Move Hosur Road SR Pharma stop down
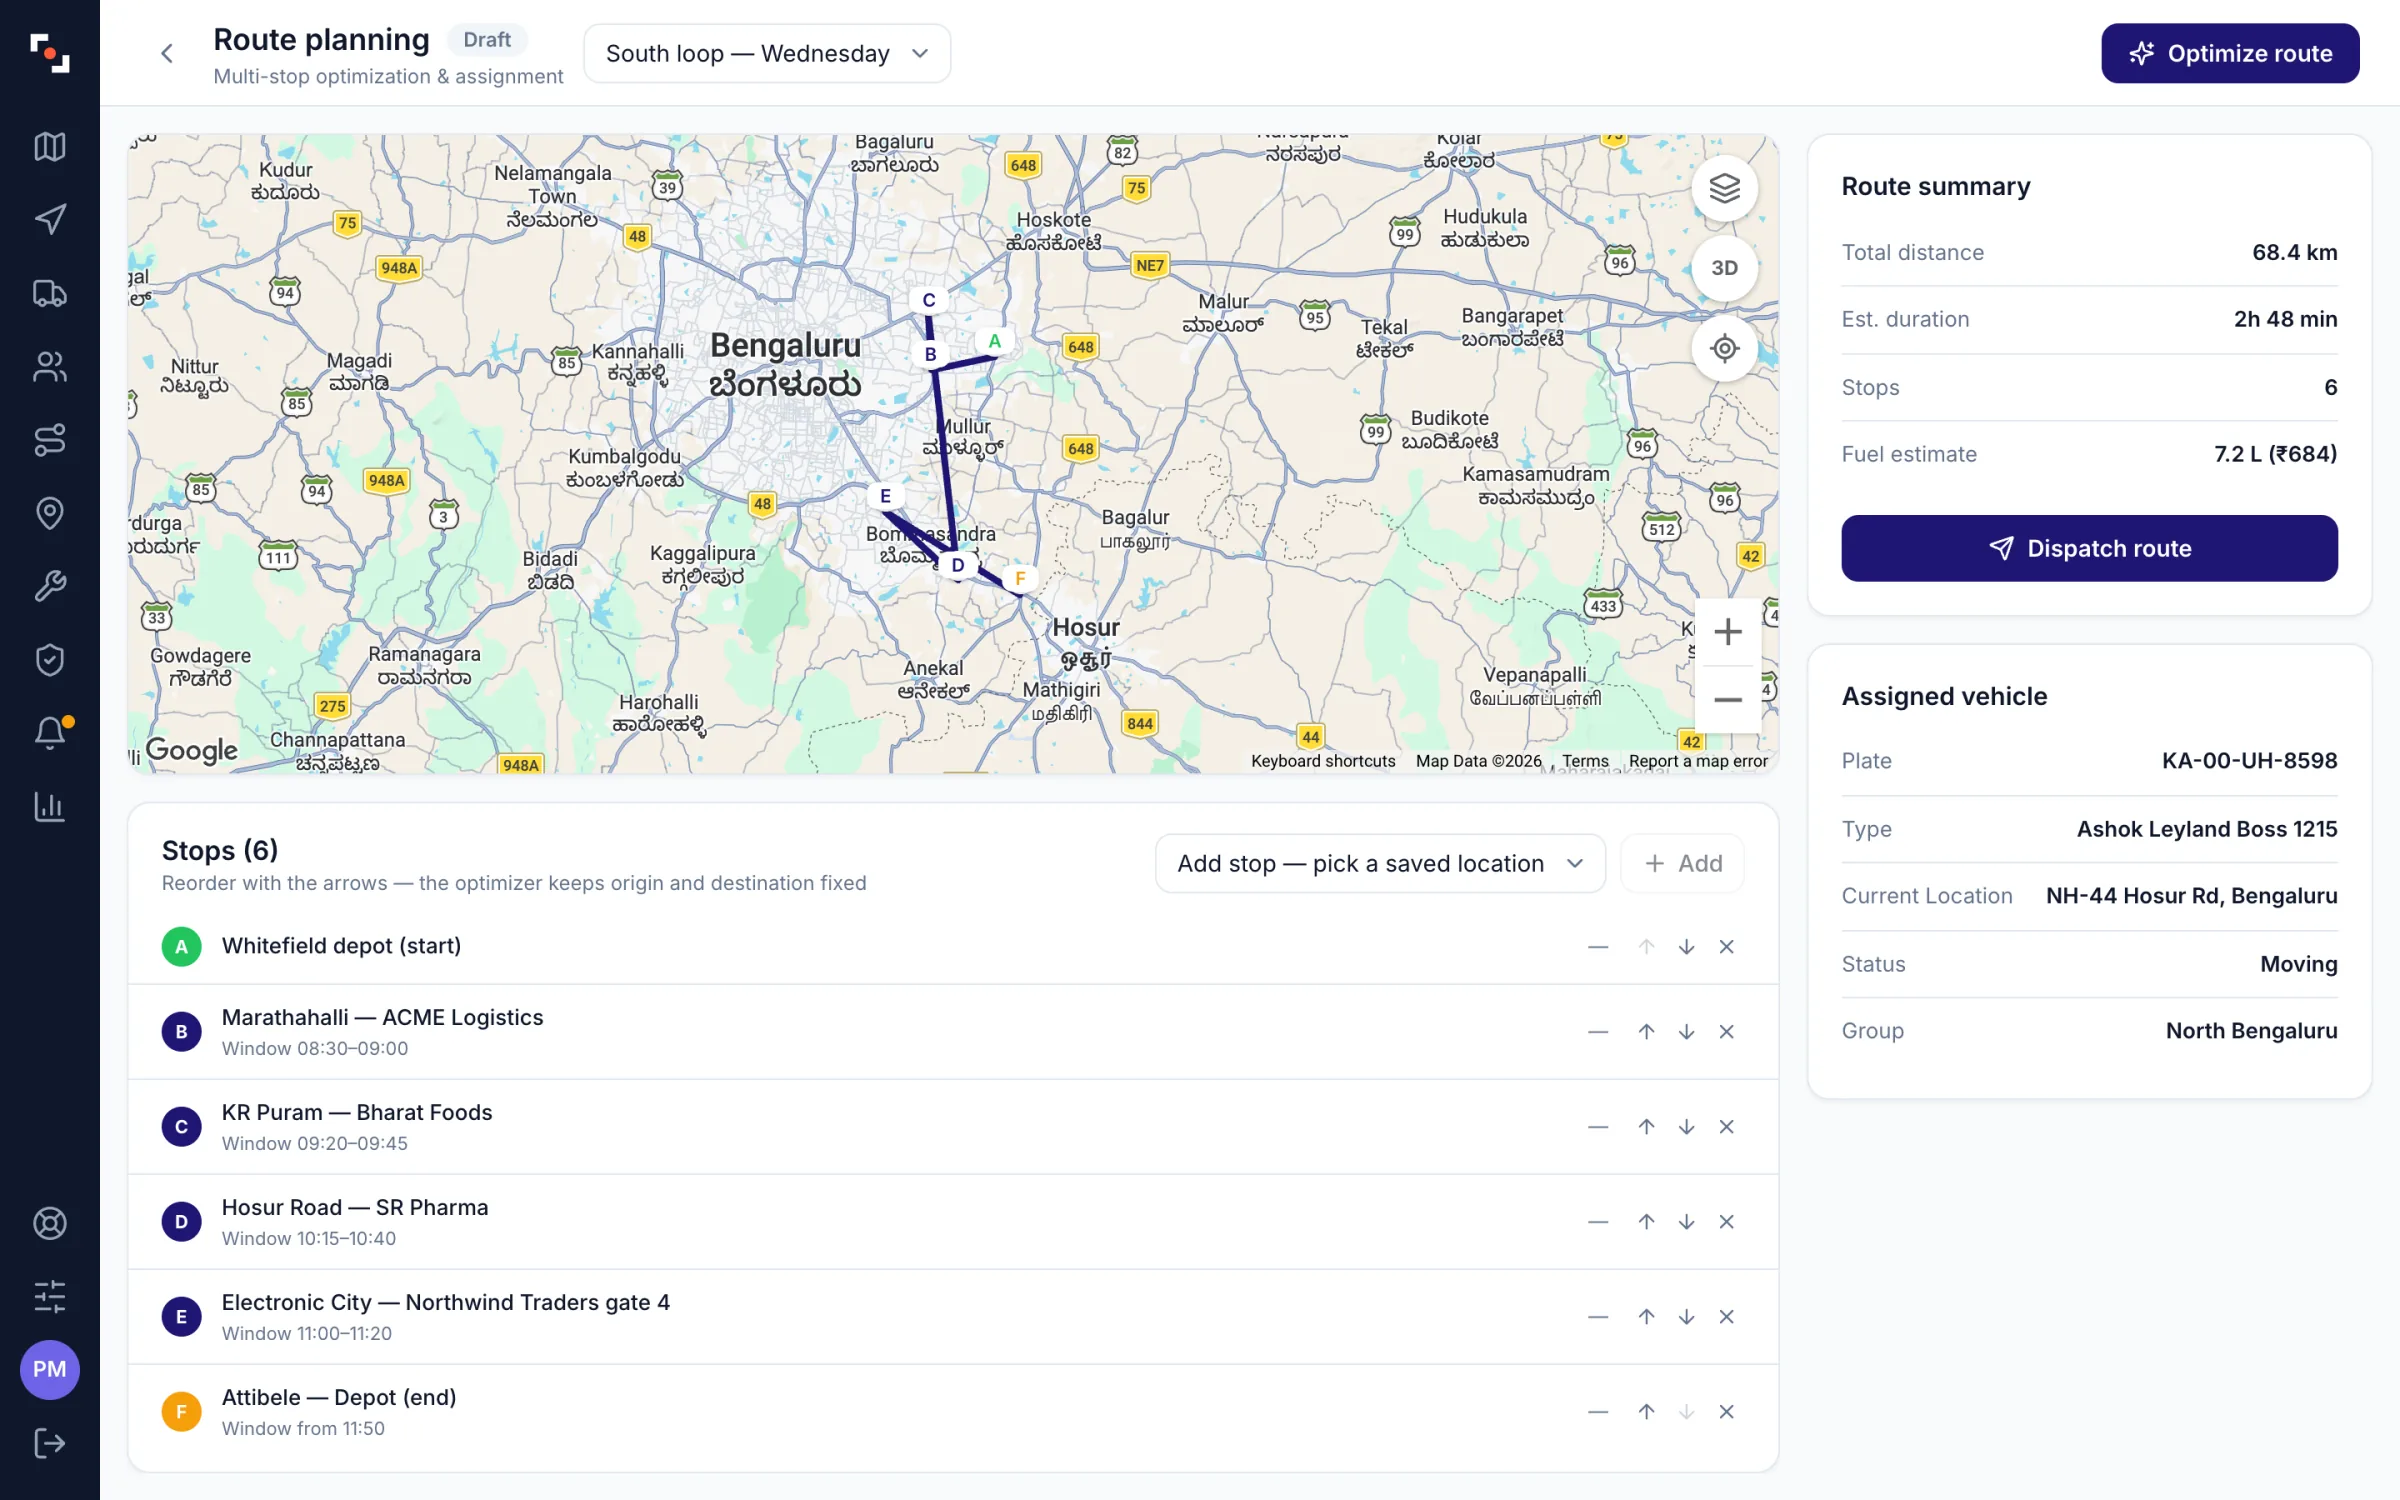 tap(1686, 1221)
